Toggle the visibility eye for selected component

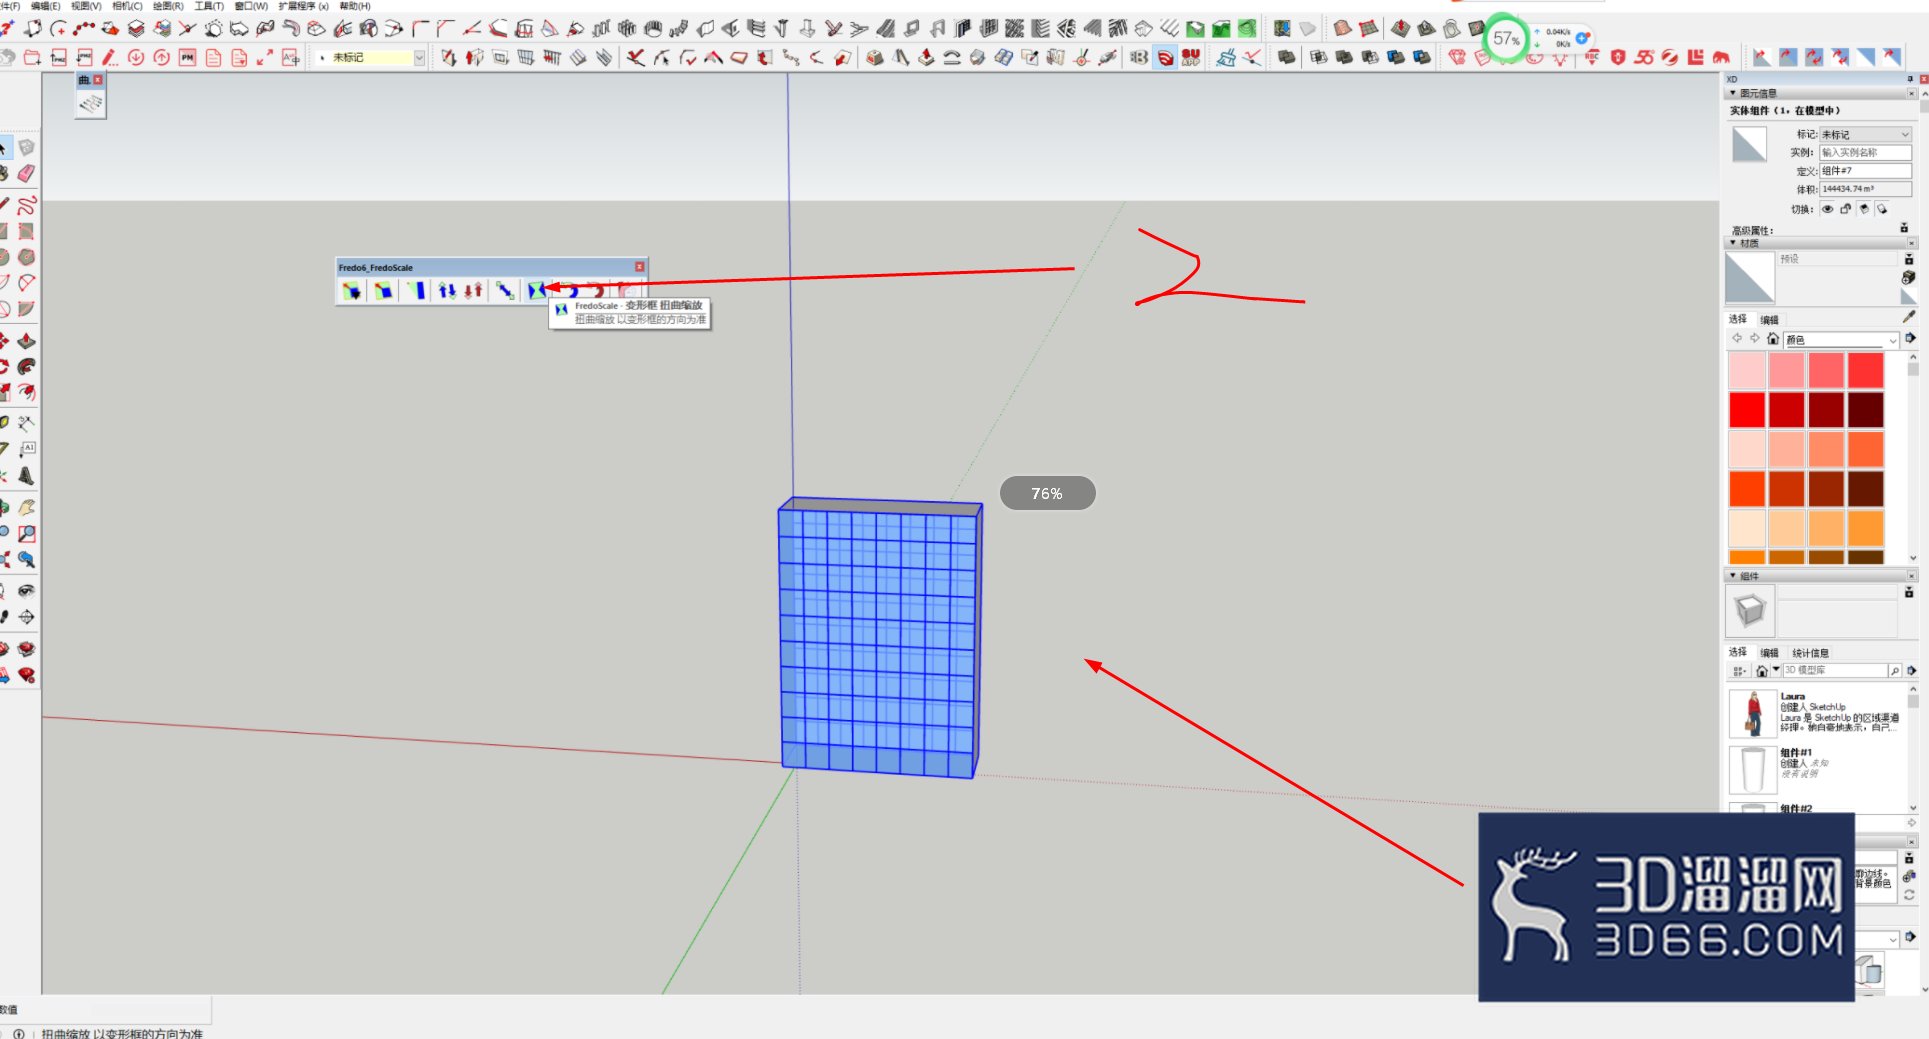pyautogui.click(x=1828, y=209)
